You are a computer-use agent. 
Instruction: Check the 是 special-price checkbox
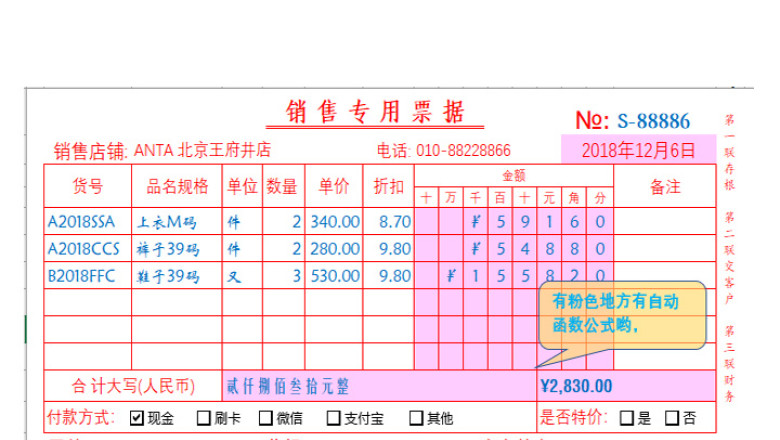click(x=627, y=418)
